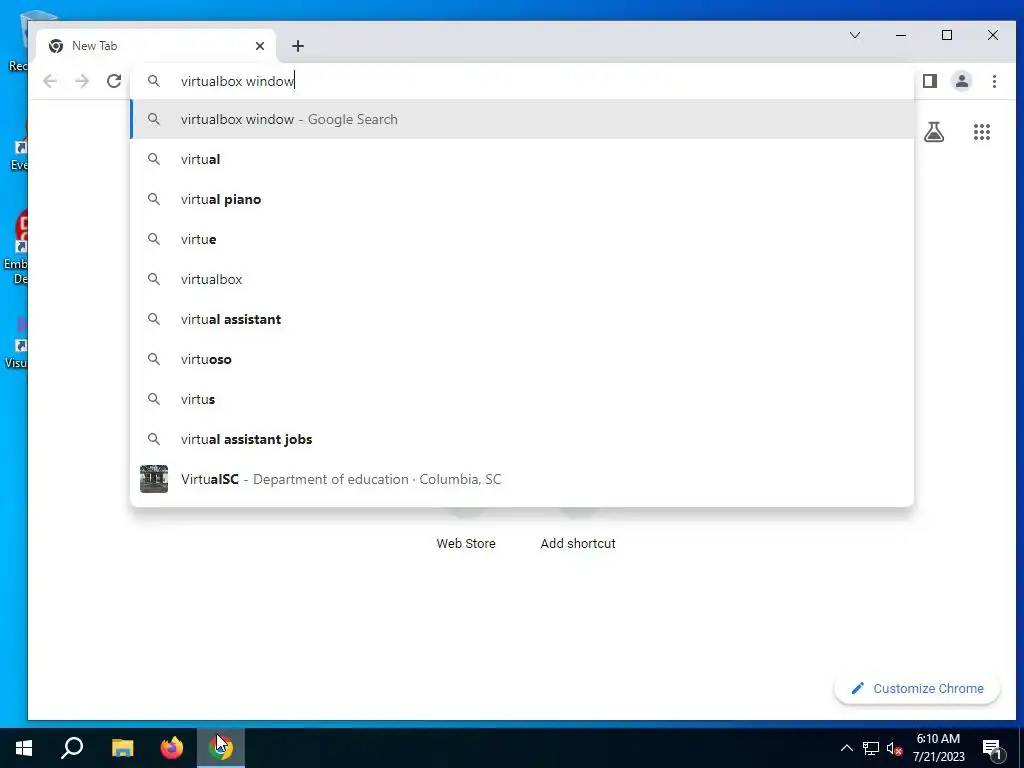1024x768 pixels.
Task: Open the Chrome profile avatar
Action: (x=962, y=81)
